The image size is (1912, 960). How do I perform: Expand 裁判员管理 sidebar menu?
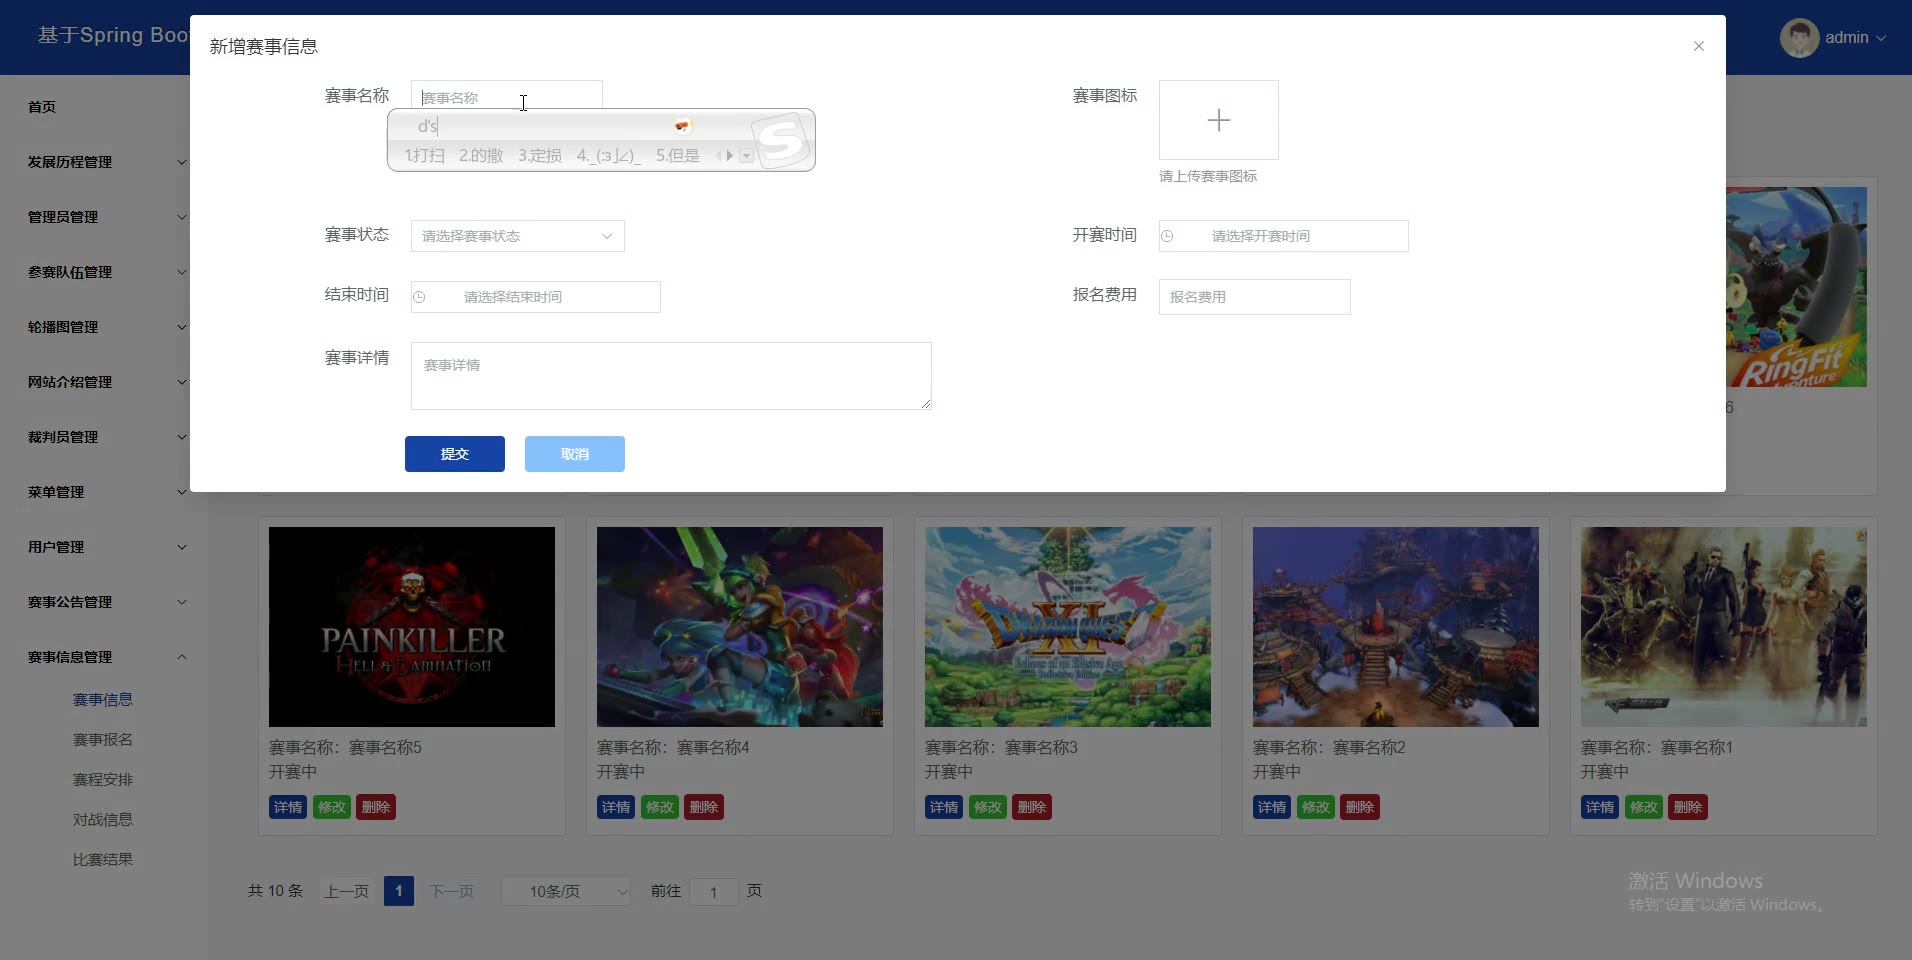point(105,437)
